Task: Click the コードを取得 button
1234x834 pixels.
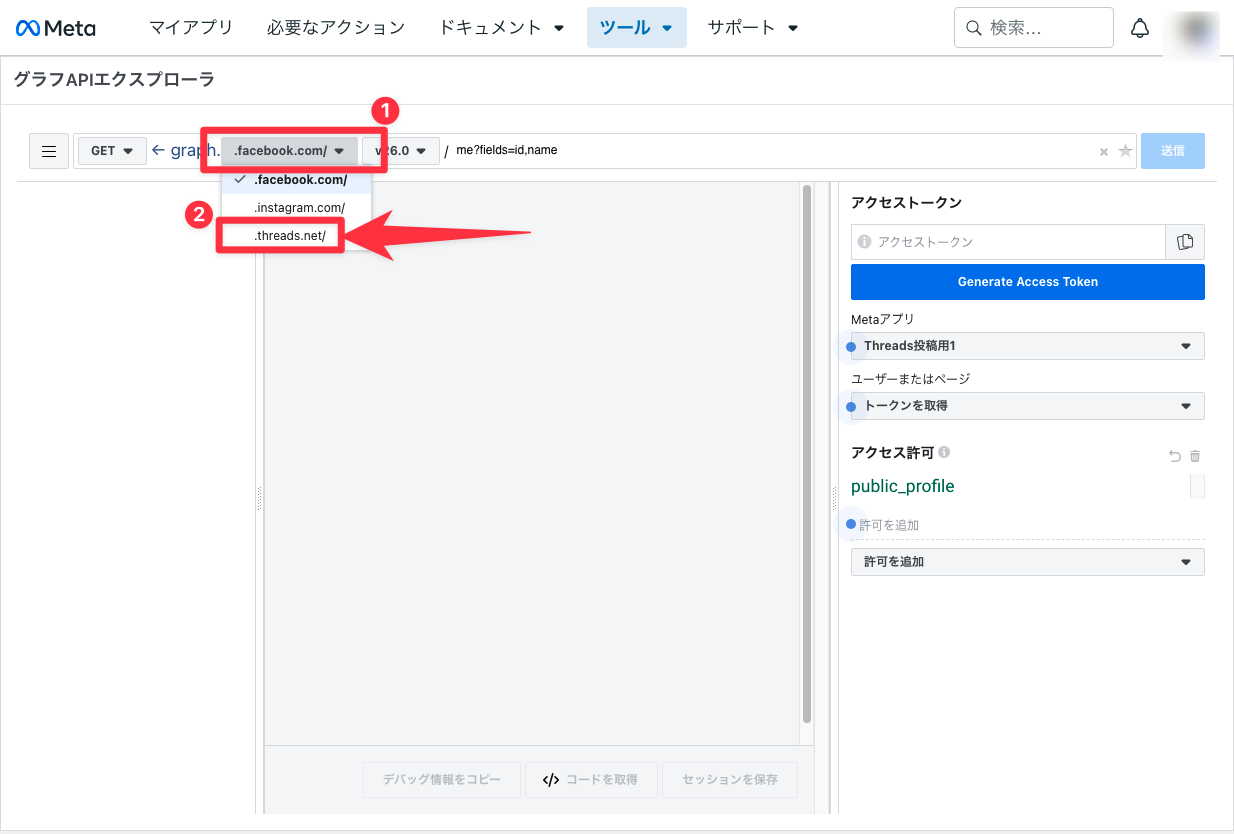Action: tap(592, 780)
